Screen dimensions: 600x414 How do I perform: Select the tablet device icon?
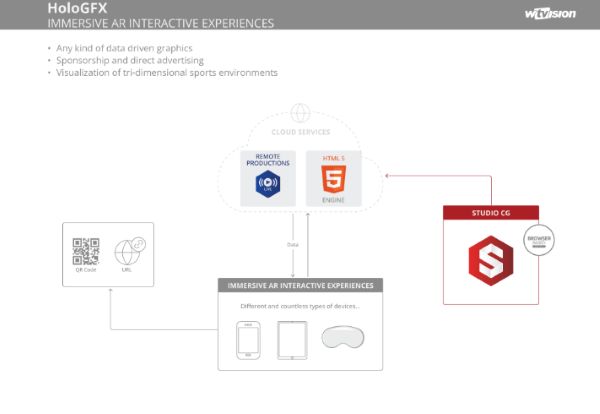click(292, 339)
